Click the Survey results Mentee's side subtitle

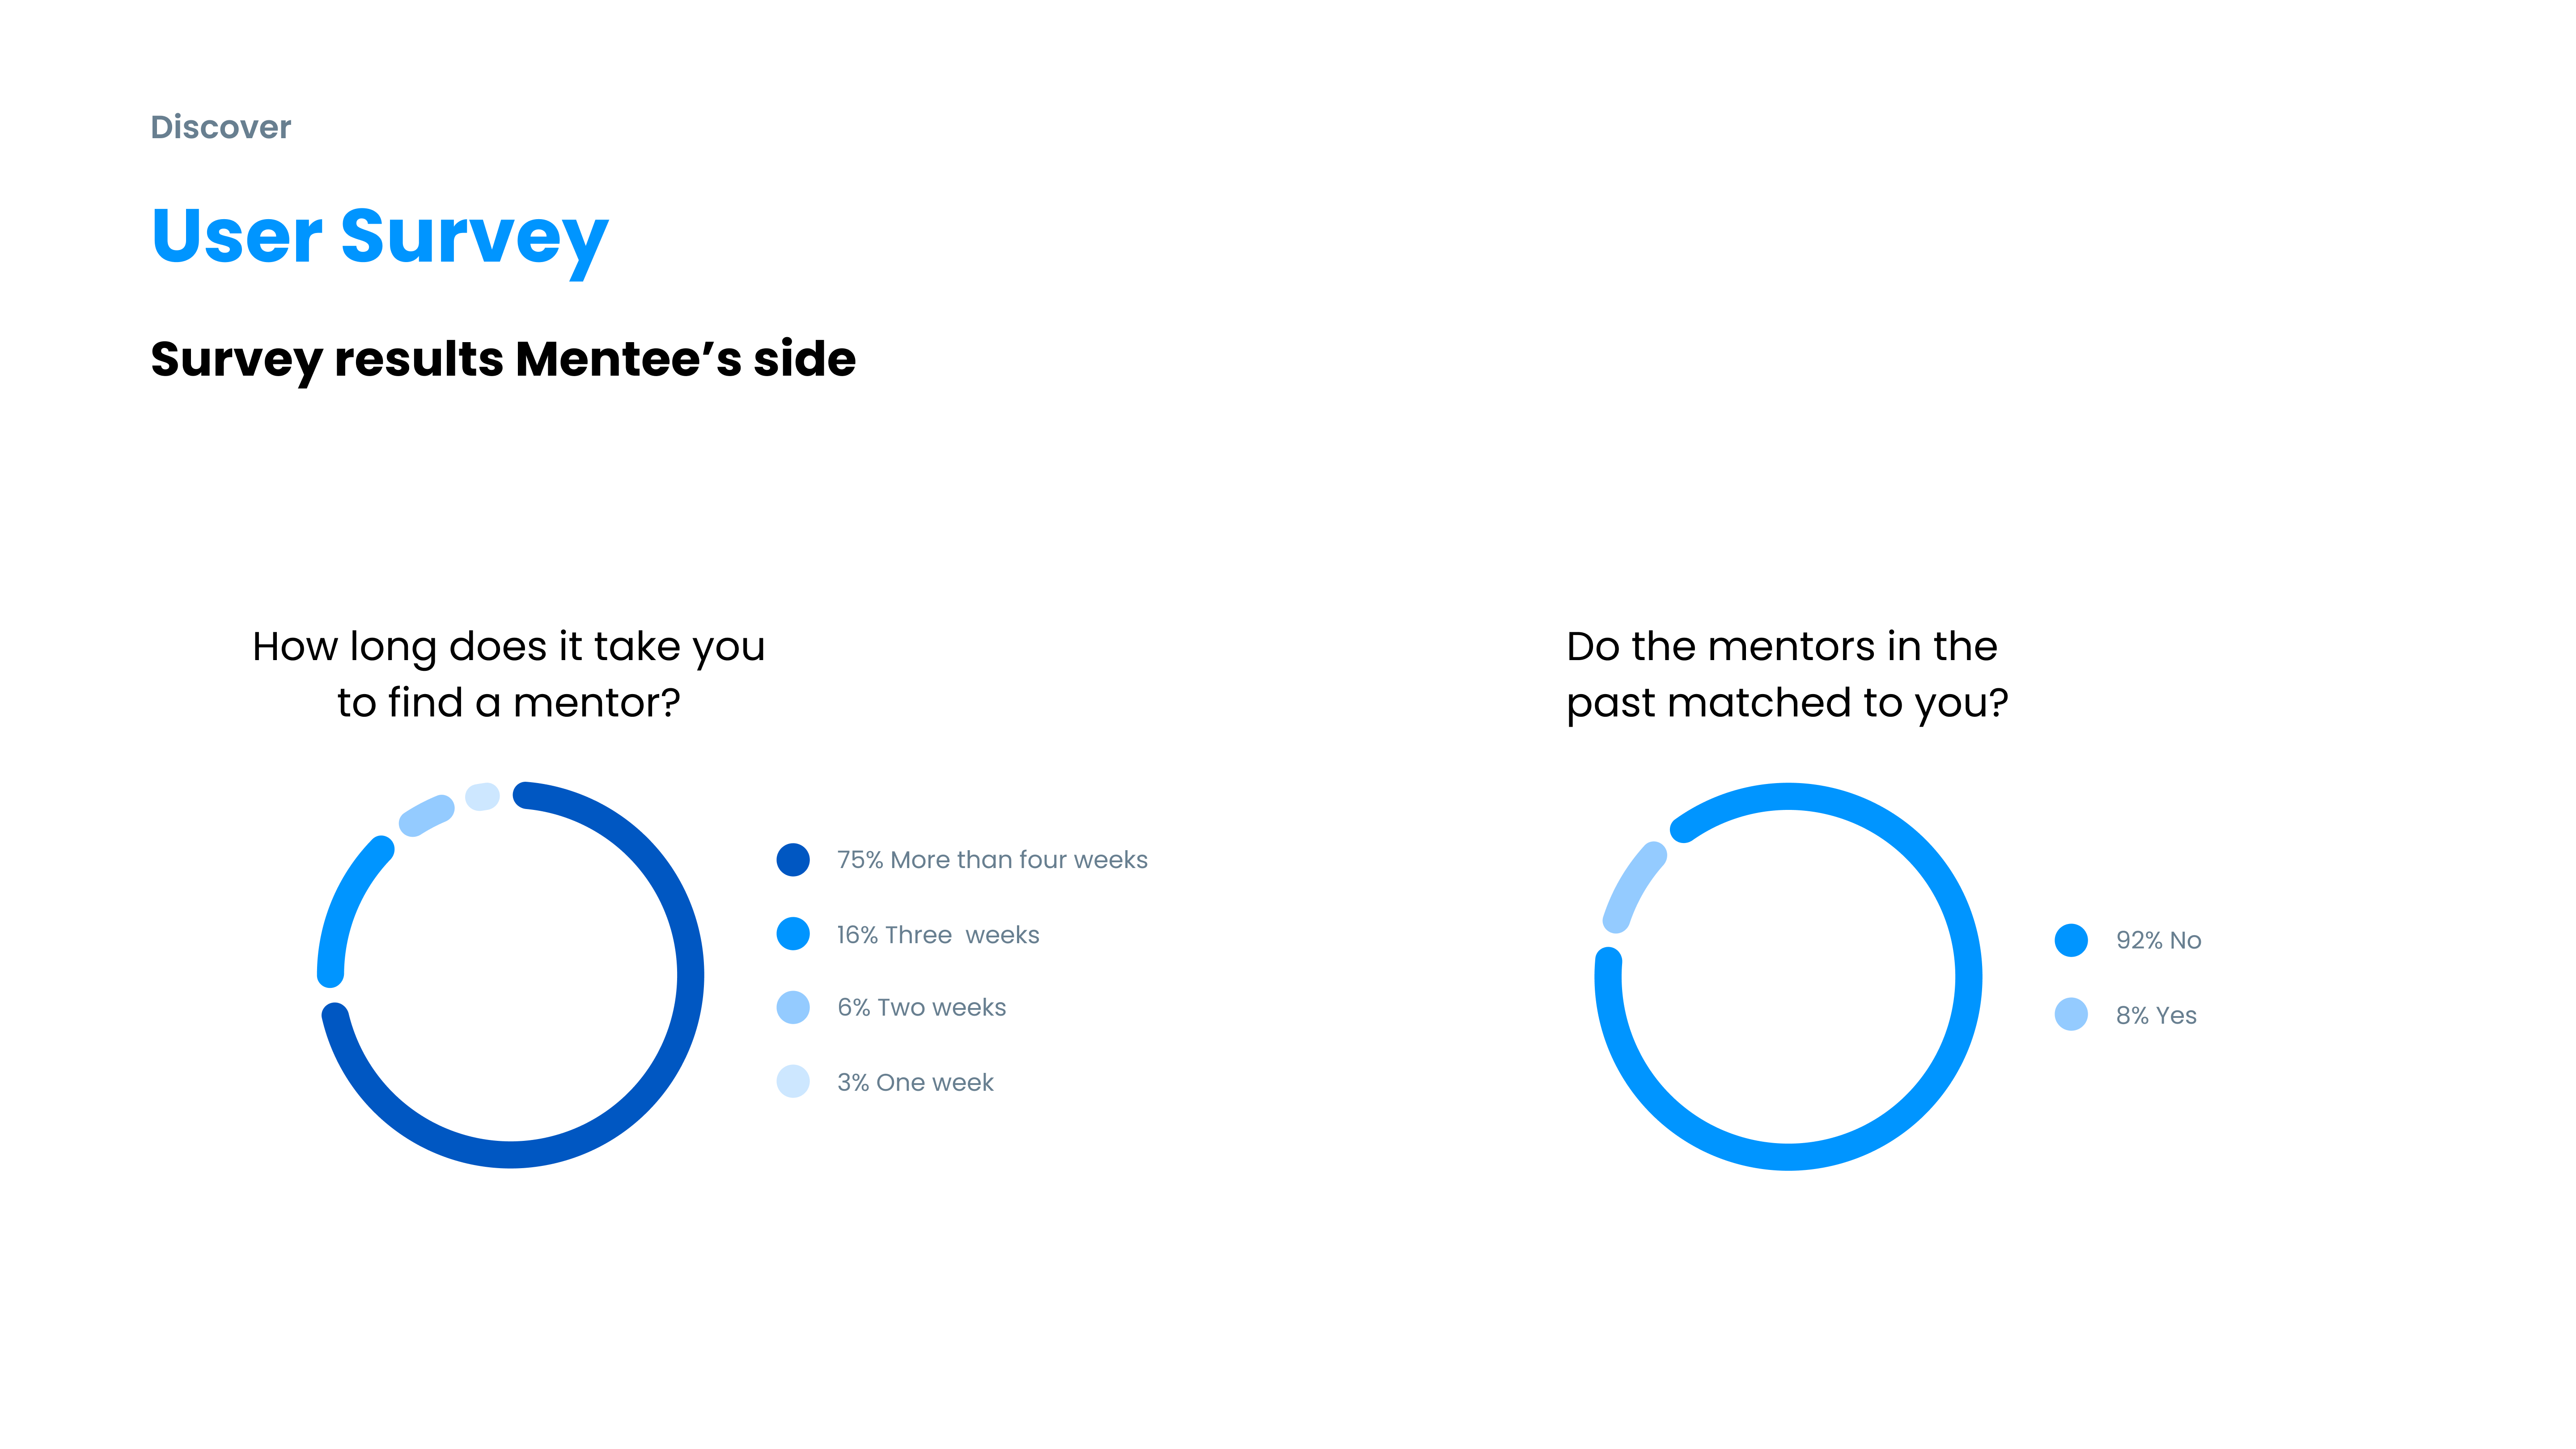(503, 359)
